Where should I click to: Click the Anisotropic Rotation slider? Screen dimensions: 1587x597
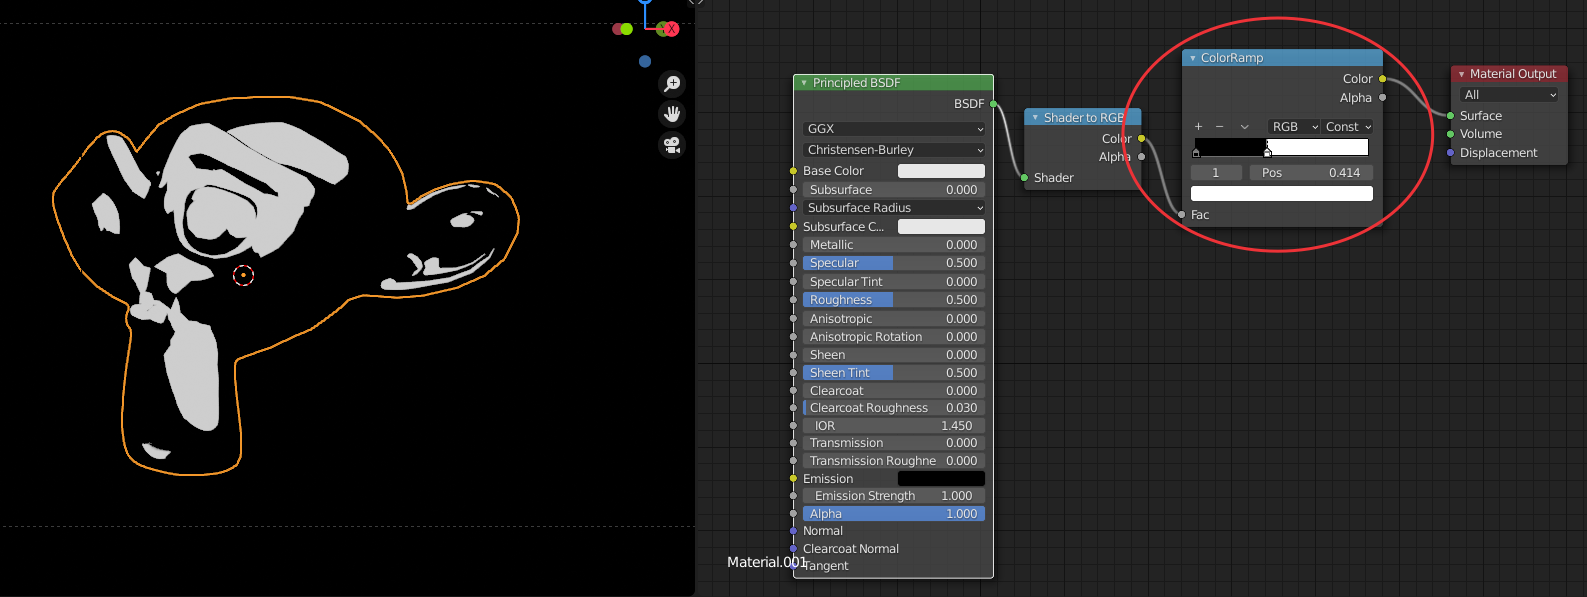(x=894, y=337)
